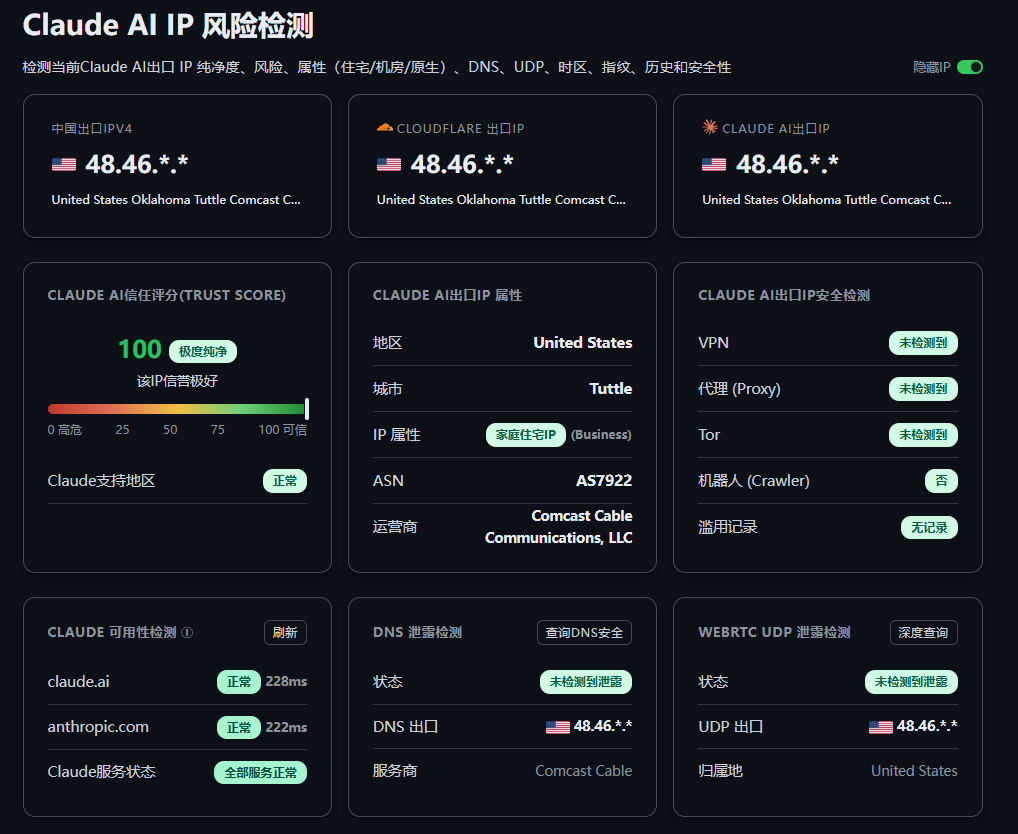Click the Claude AI IP 风险检测 page title
Screen dimensions: 1018x834
pyautogui.click(x=168, y=25)
